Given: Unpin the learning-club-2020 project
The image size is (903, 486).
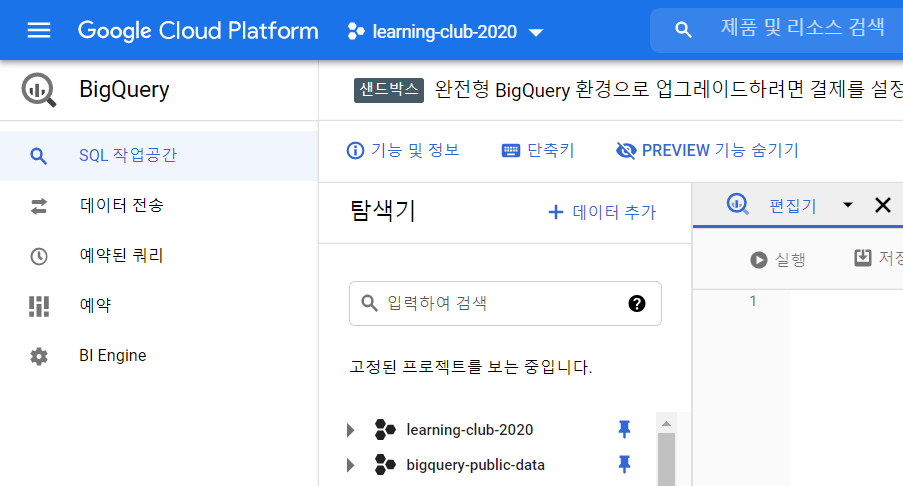Looking at the screenshot, I should tap(624, 429).
